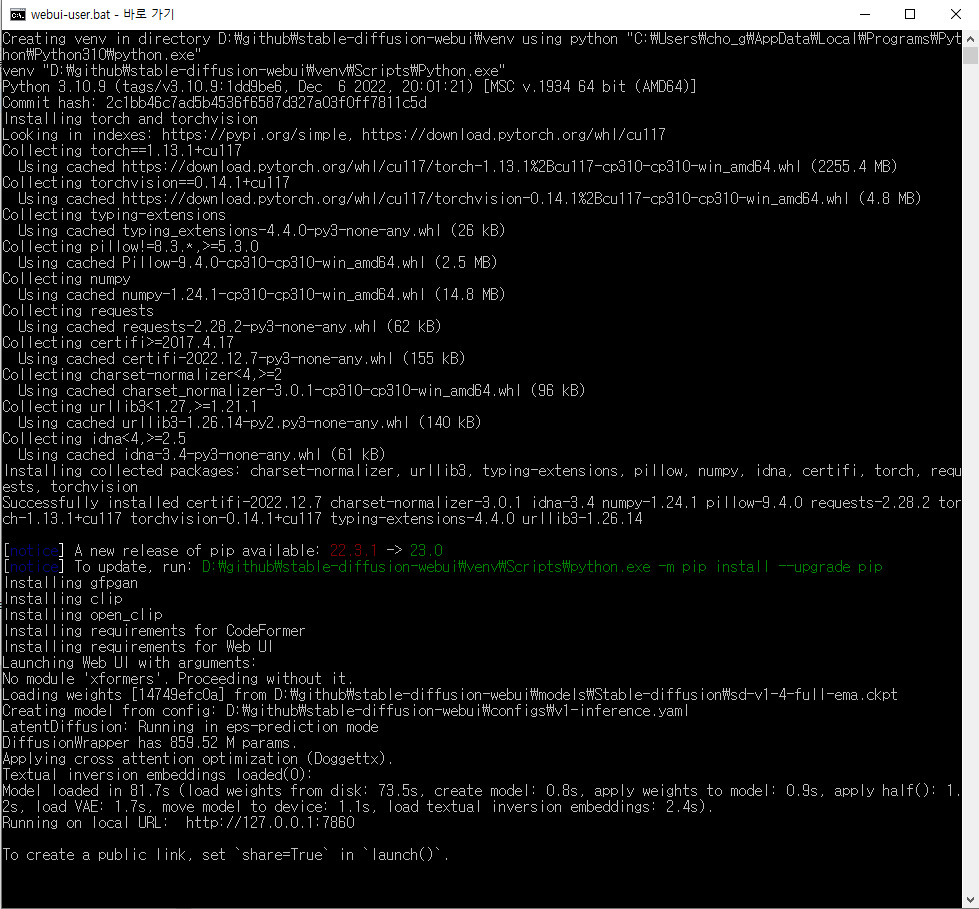
Task: Click 'Using cached urllib3-1.26.14' wheel line
Action: [250, 423]
